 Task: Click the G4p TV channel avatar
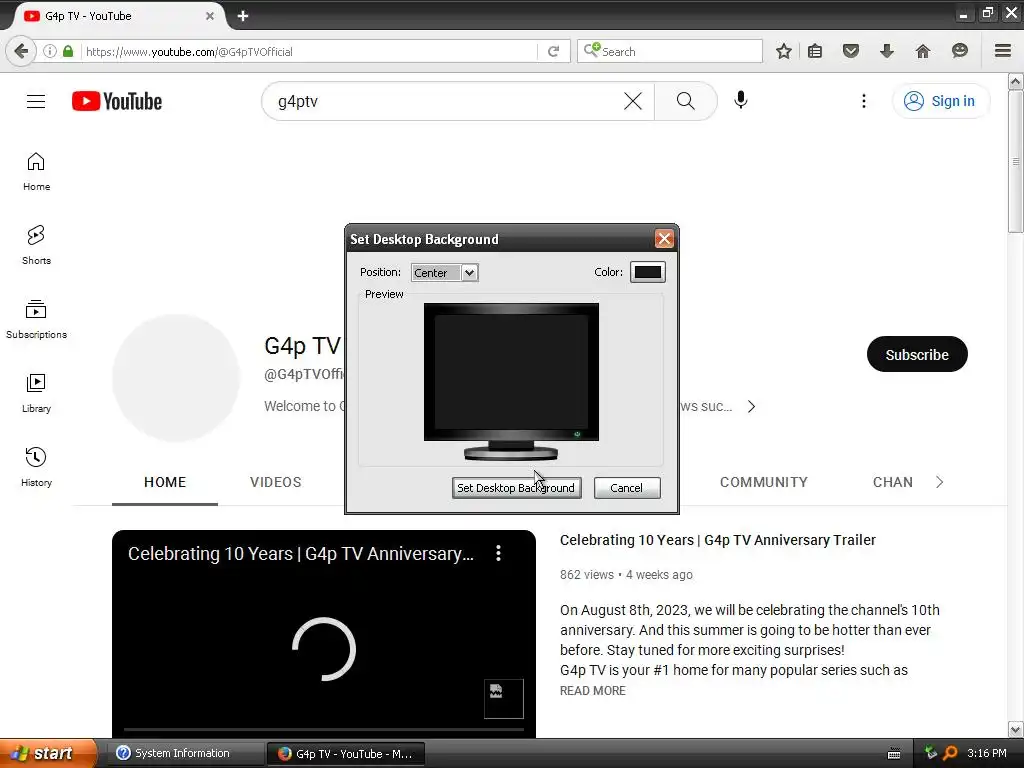(176, 377)
